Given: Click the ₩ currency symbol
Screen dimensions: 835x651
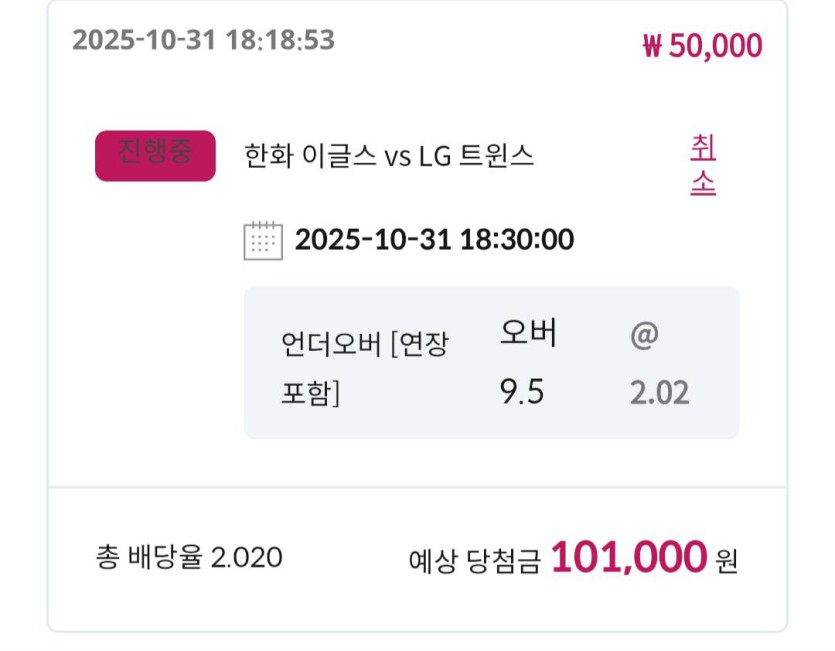Looking at the screenshot, I should (652, 47).
